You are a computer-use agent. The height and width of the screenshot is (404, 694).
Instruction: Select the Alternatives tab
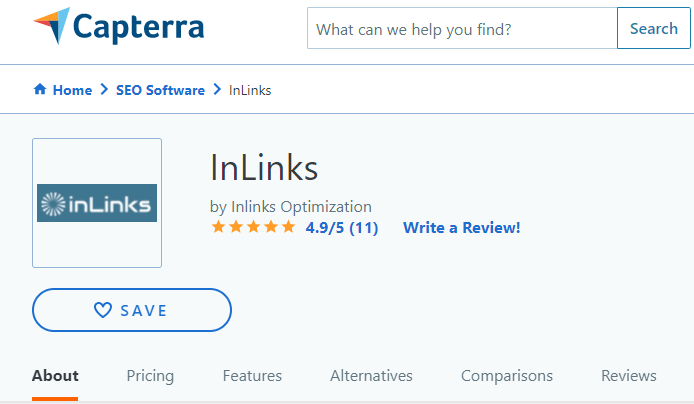[x=371, y=376]
